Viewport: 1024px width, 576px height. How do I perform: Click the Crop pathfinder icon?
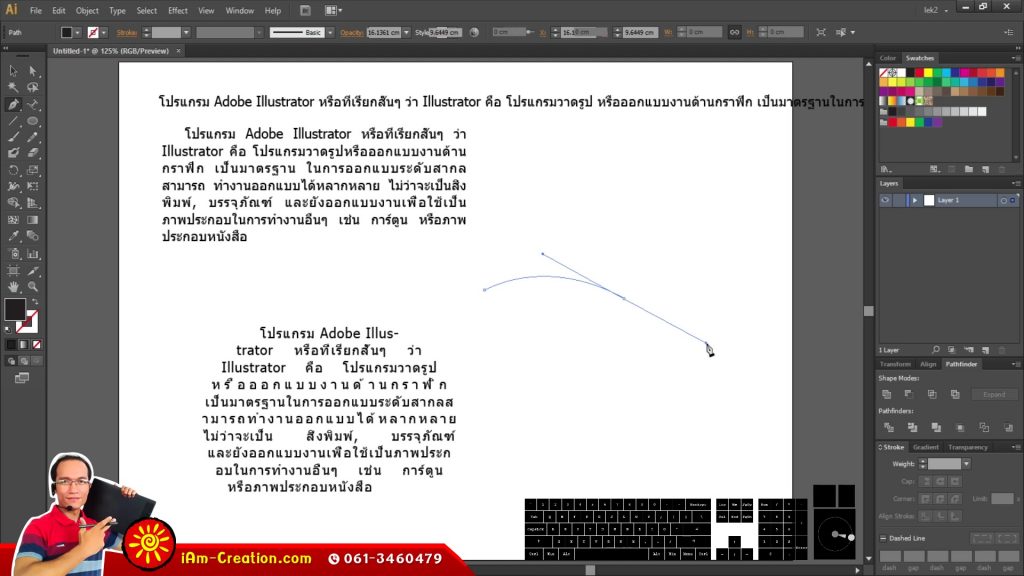[960, 428]
